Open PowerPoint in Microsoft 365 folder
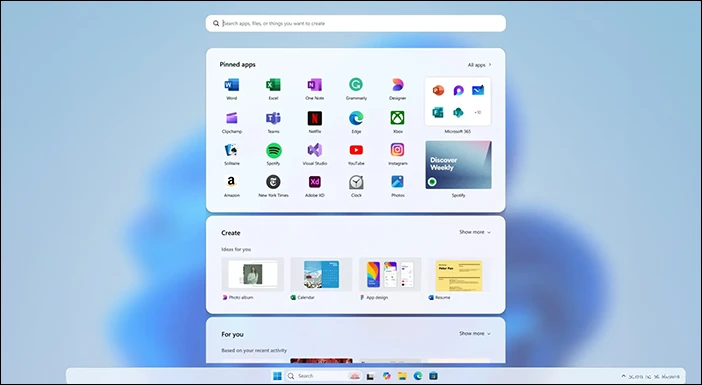This screenshot has width=702, height=385. (x=438, y=90)
